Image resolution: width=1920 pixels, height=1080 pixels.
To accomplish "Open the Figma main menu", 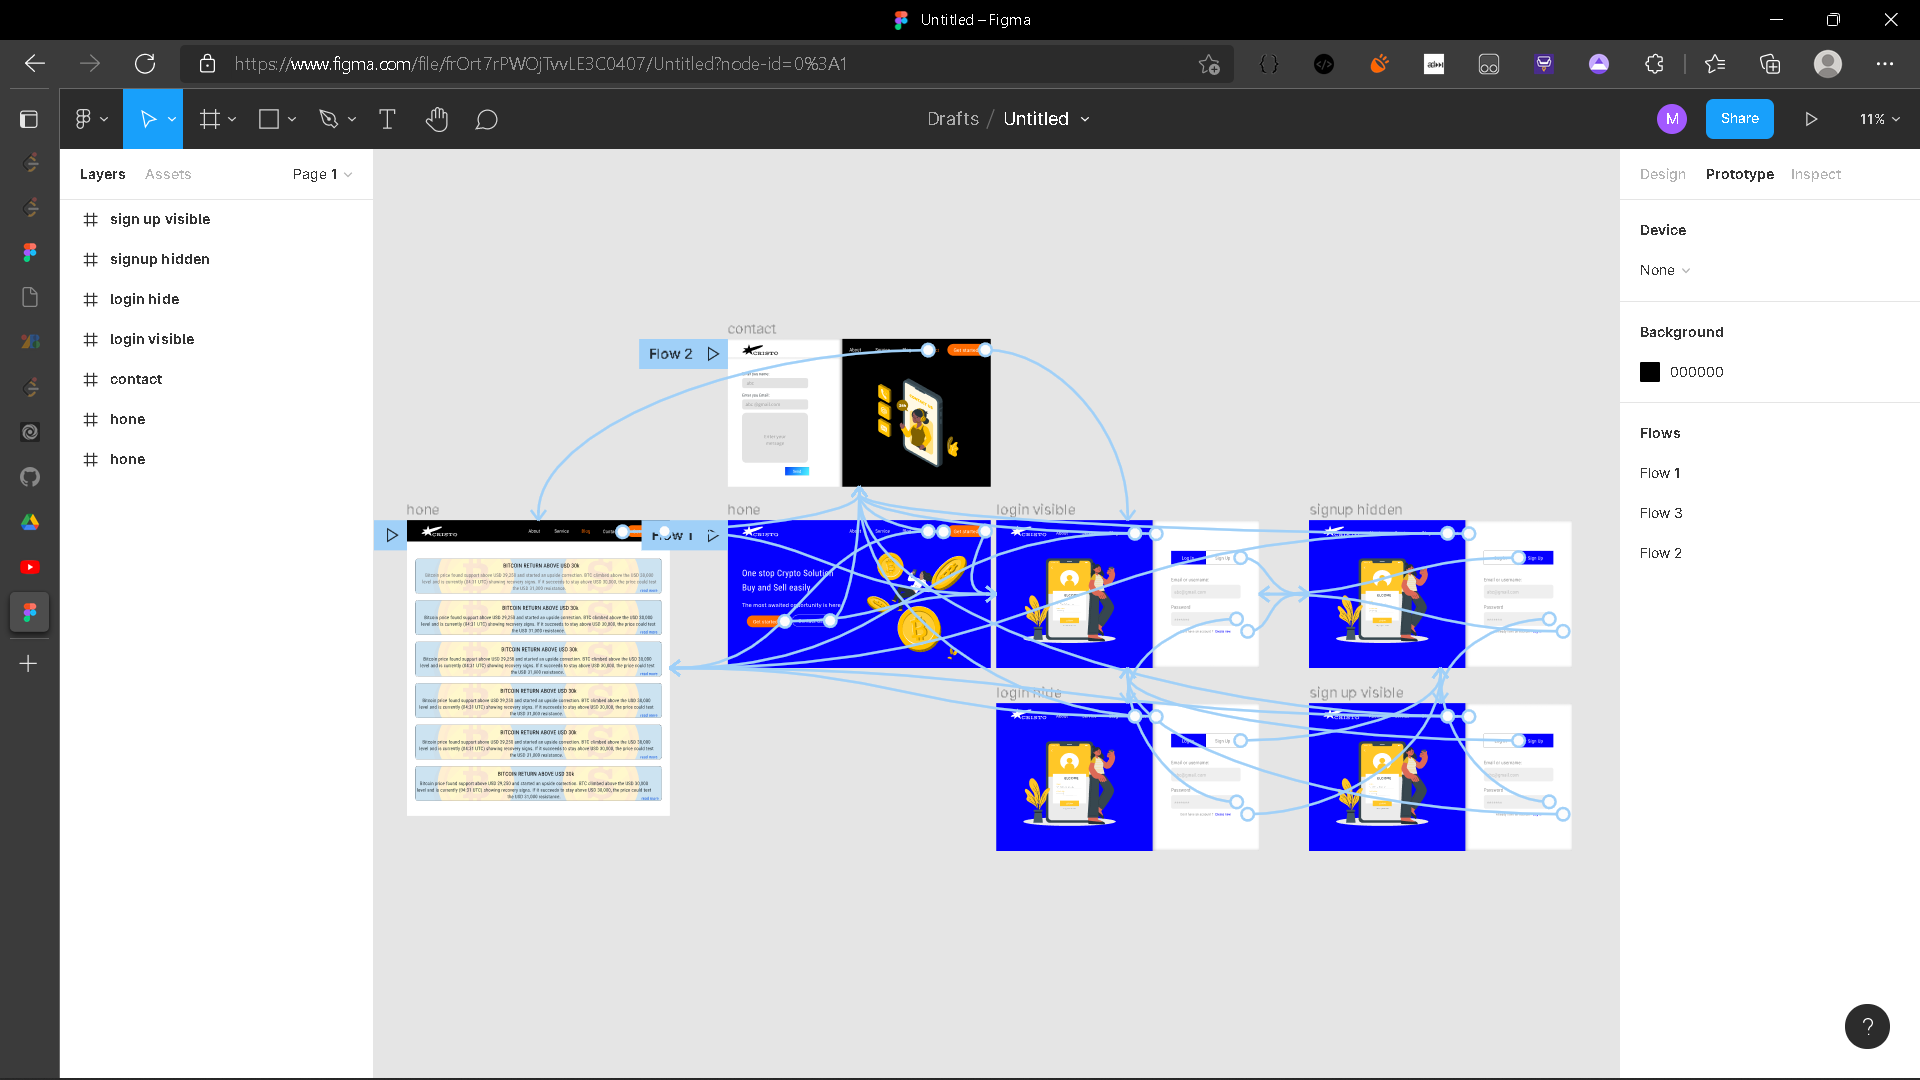I will tap(85, 119).
